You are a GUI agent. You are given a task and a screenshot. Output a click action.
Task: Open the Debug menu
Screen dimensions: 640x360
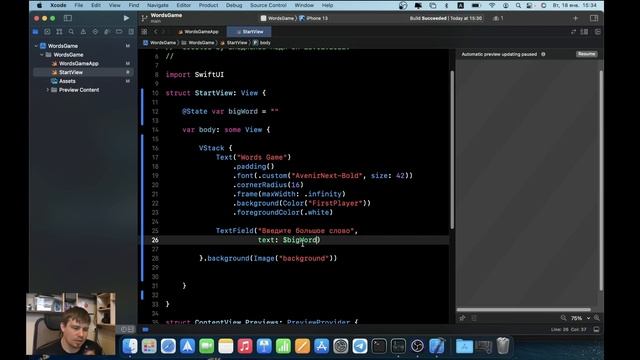[234, 5]
